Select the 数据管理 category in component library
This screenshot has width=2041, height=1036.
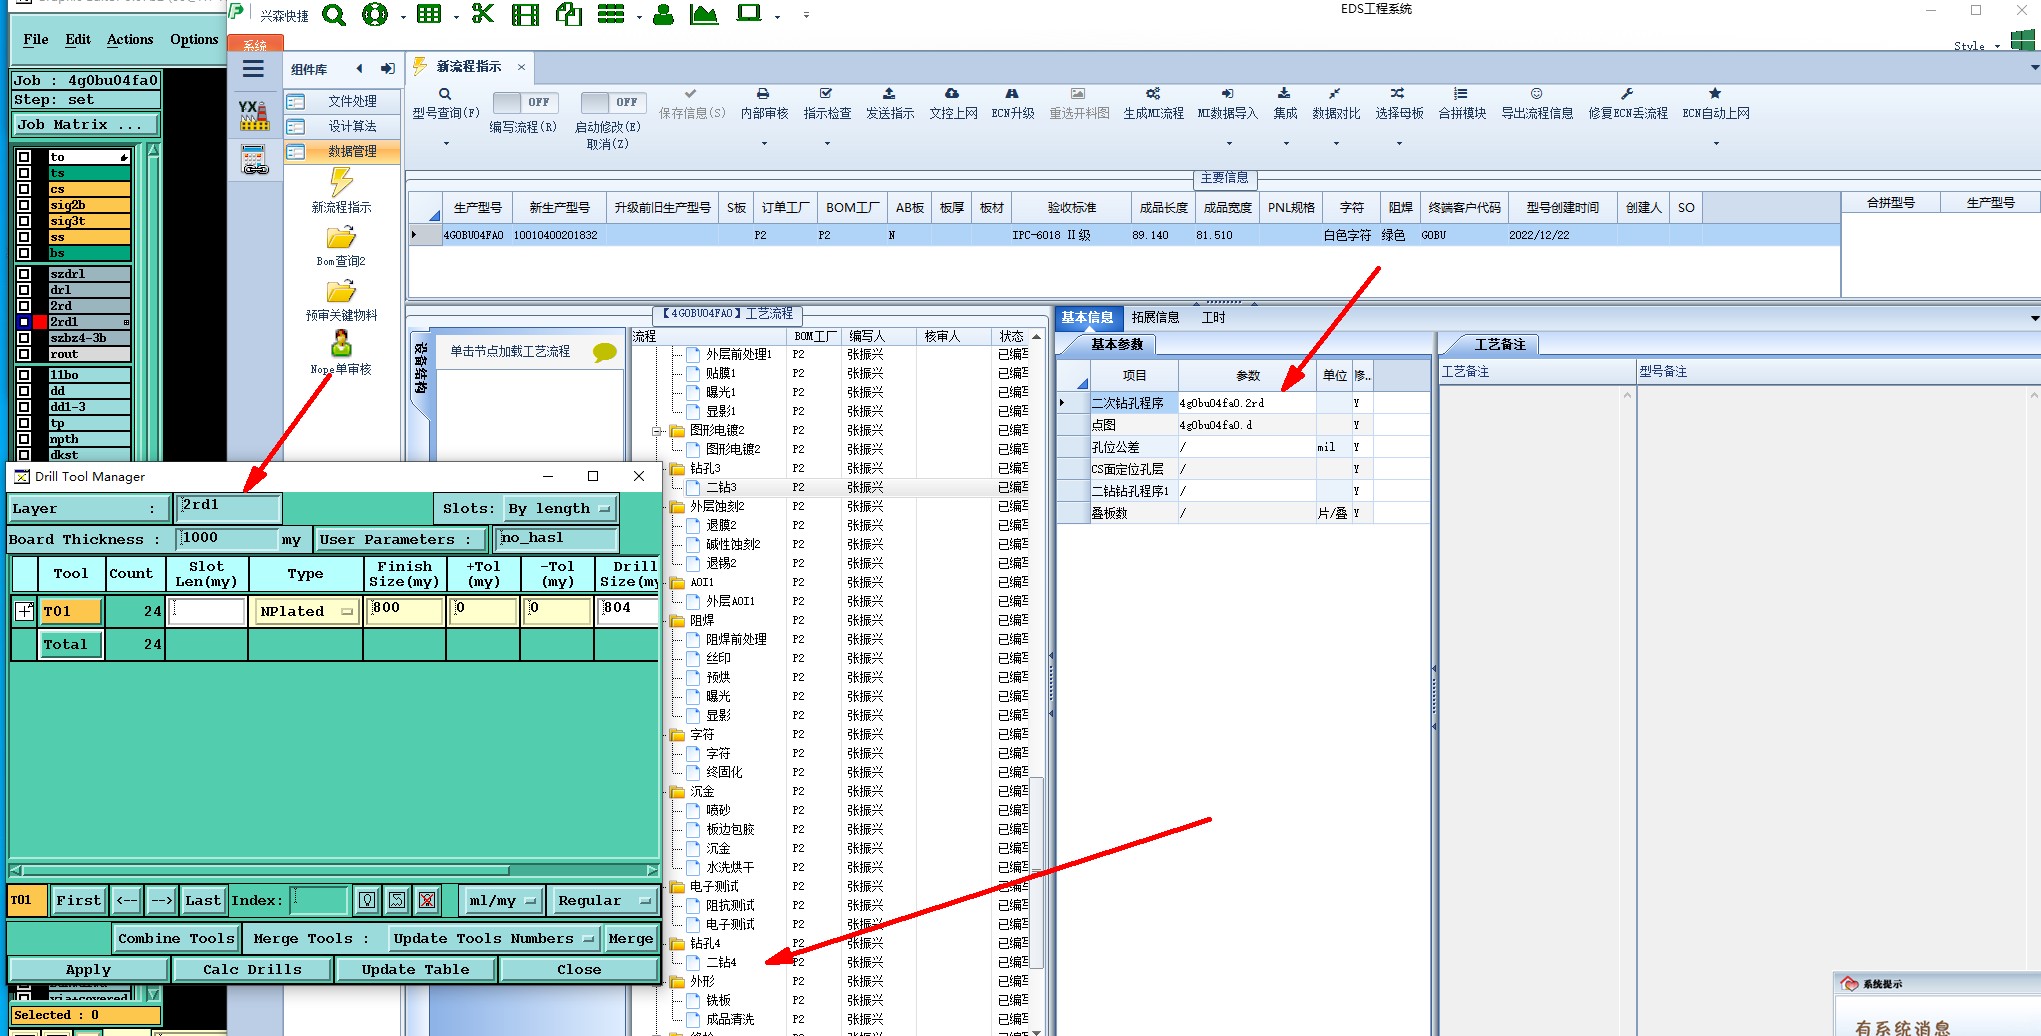[x=343, y=151]
